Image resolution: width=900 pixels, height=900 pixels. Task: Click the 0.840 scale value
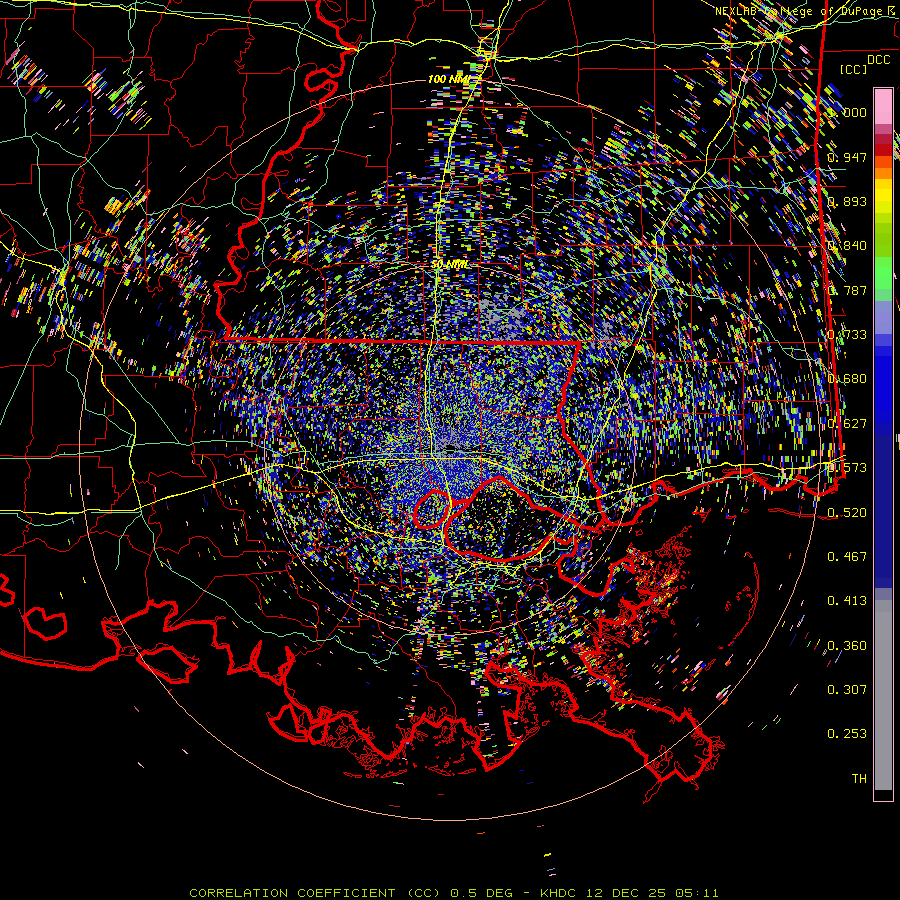[847, 246]
